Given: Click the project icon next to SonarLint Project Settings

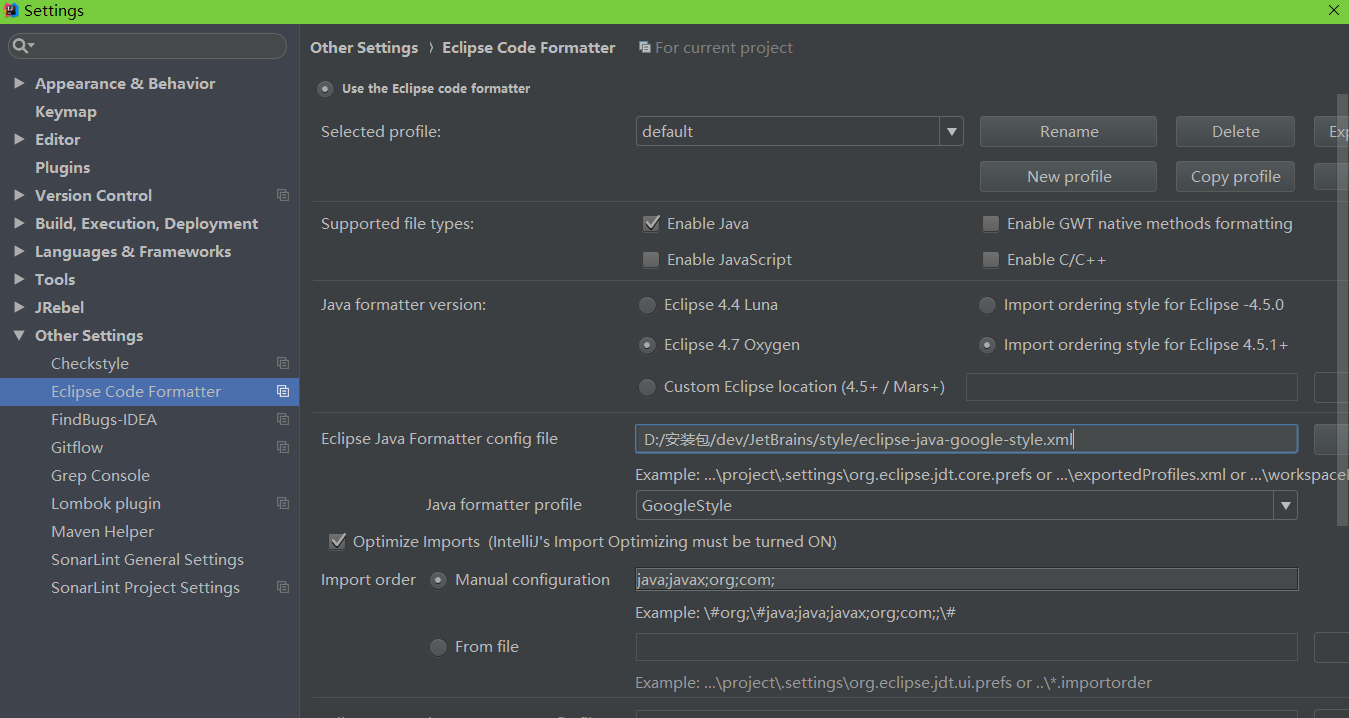Looking at the screenshot, I should [x=282, y=587].
